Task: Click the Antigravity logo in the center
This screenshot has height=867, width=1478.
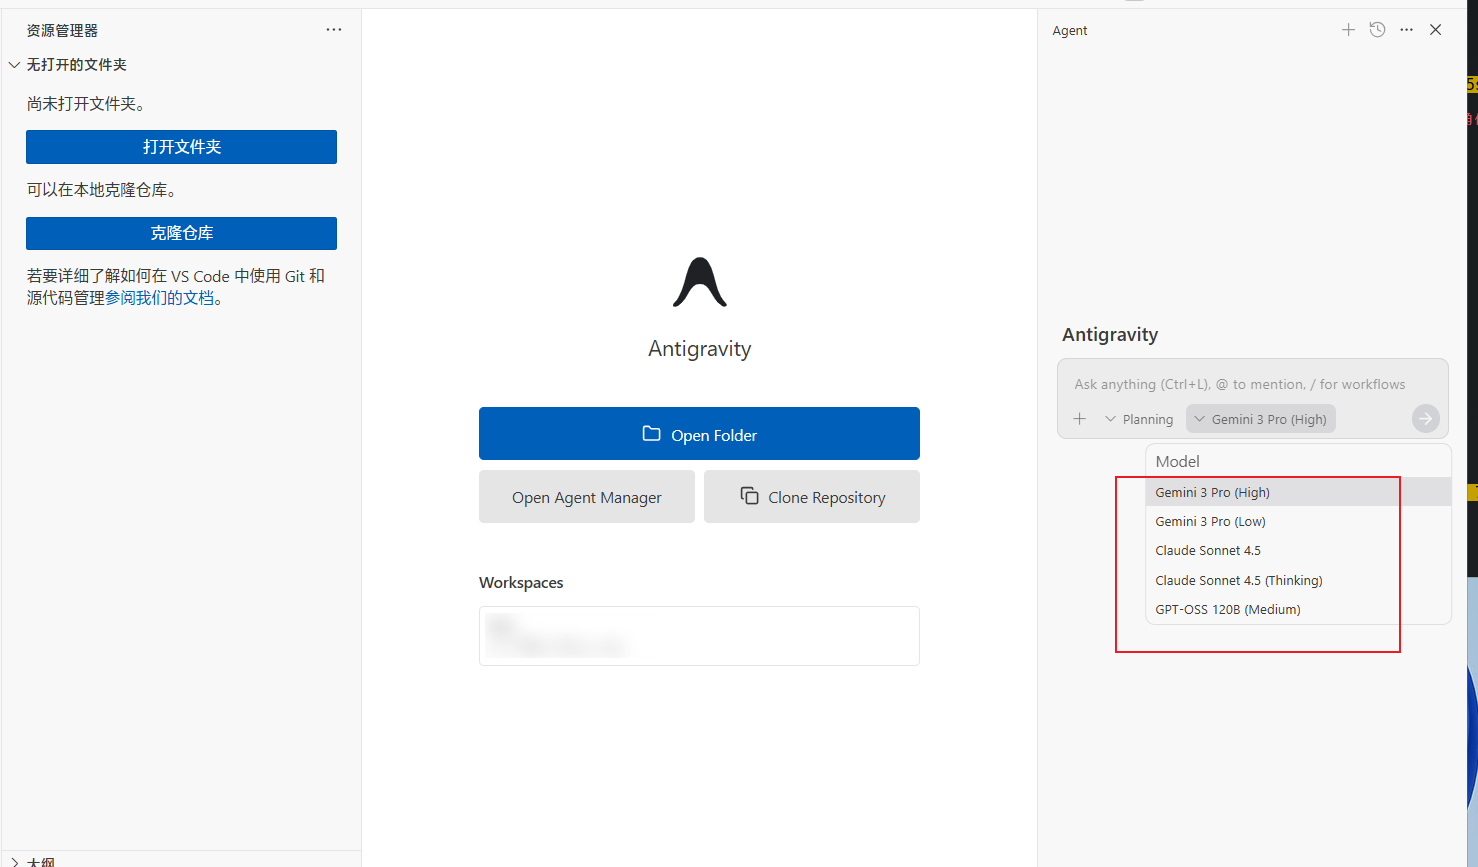Action: (699, 283)
